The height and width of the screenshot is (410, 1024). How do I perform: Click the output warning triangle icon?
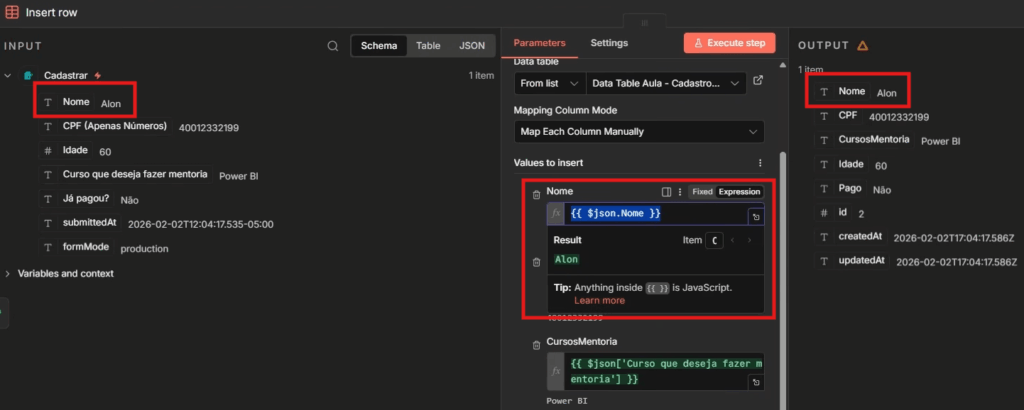(862, 46)
